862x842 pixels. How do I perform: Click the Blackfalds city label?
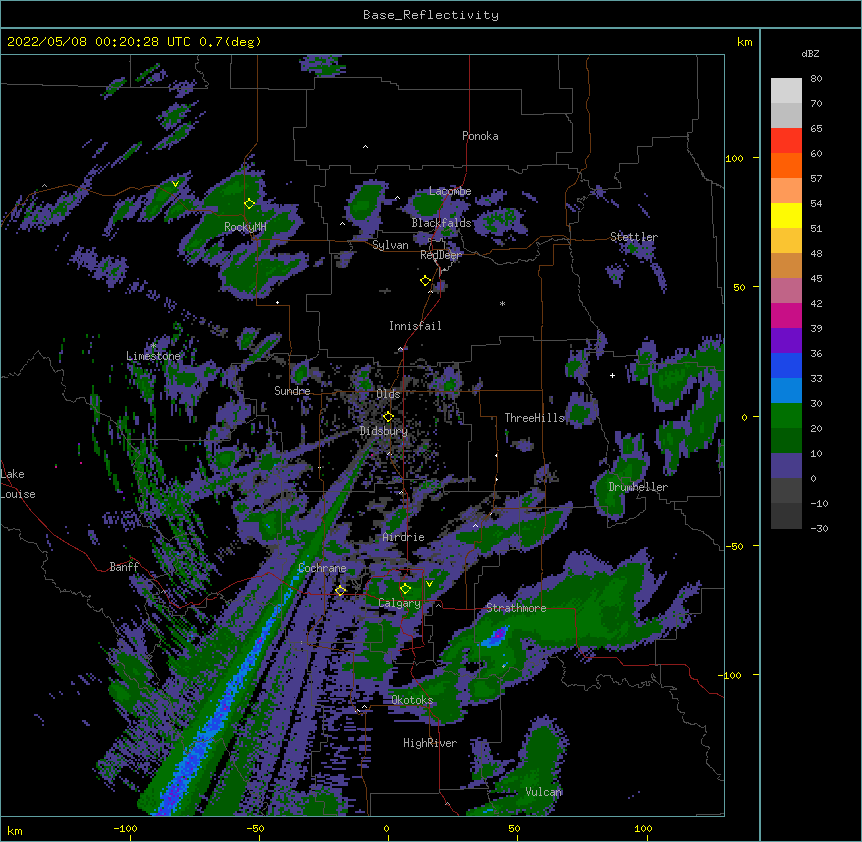coord(441,223)
